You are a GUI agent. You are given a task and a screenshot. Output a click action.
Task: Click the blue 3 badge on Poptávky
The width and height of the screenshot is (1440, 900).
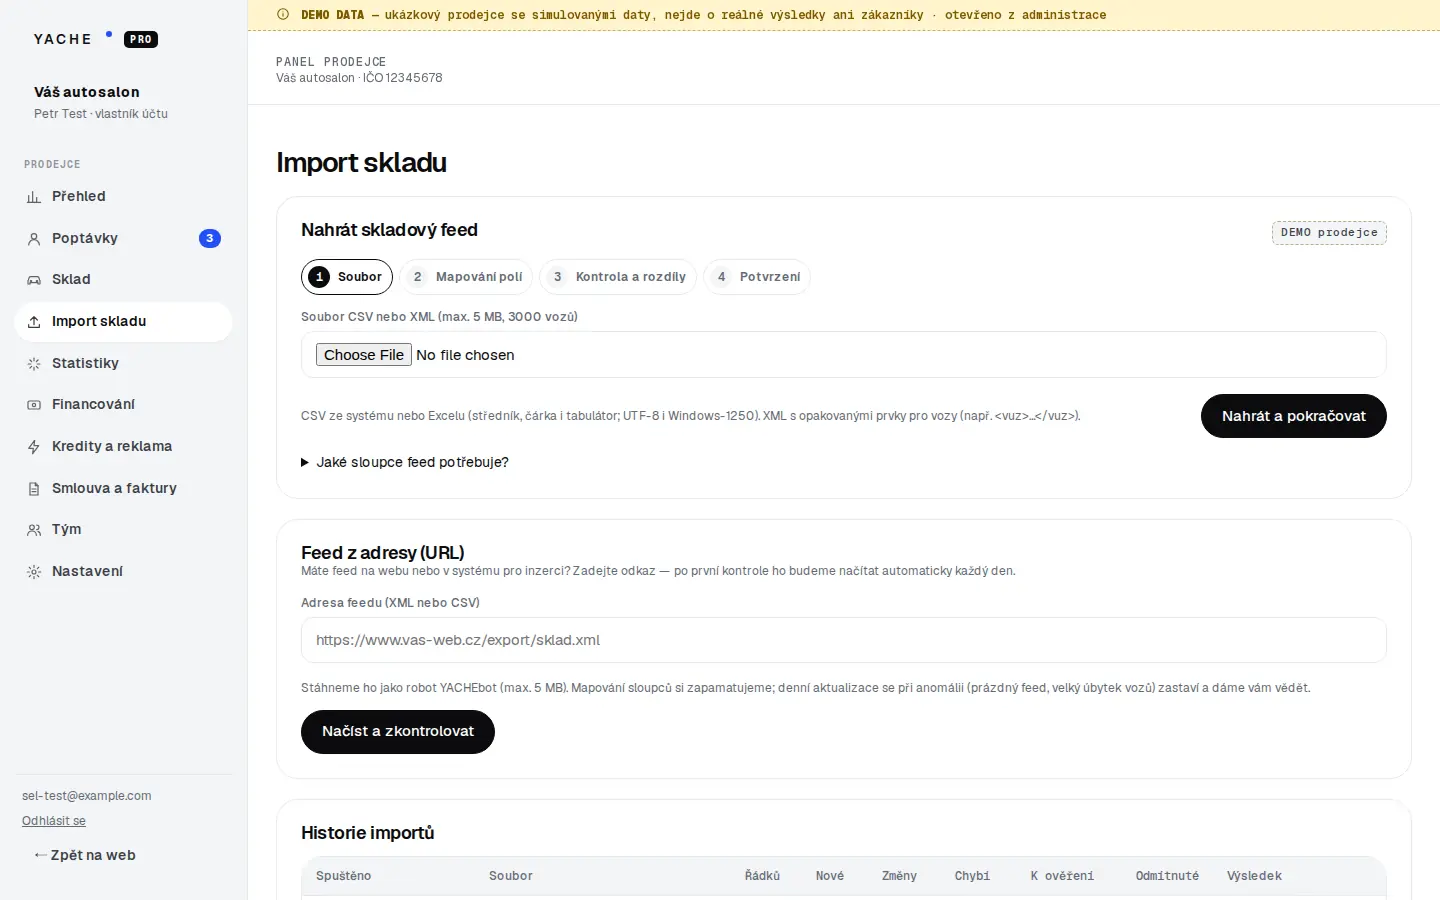pos(209,238)
